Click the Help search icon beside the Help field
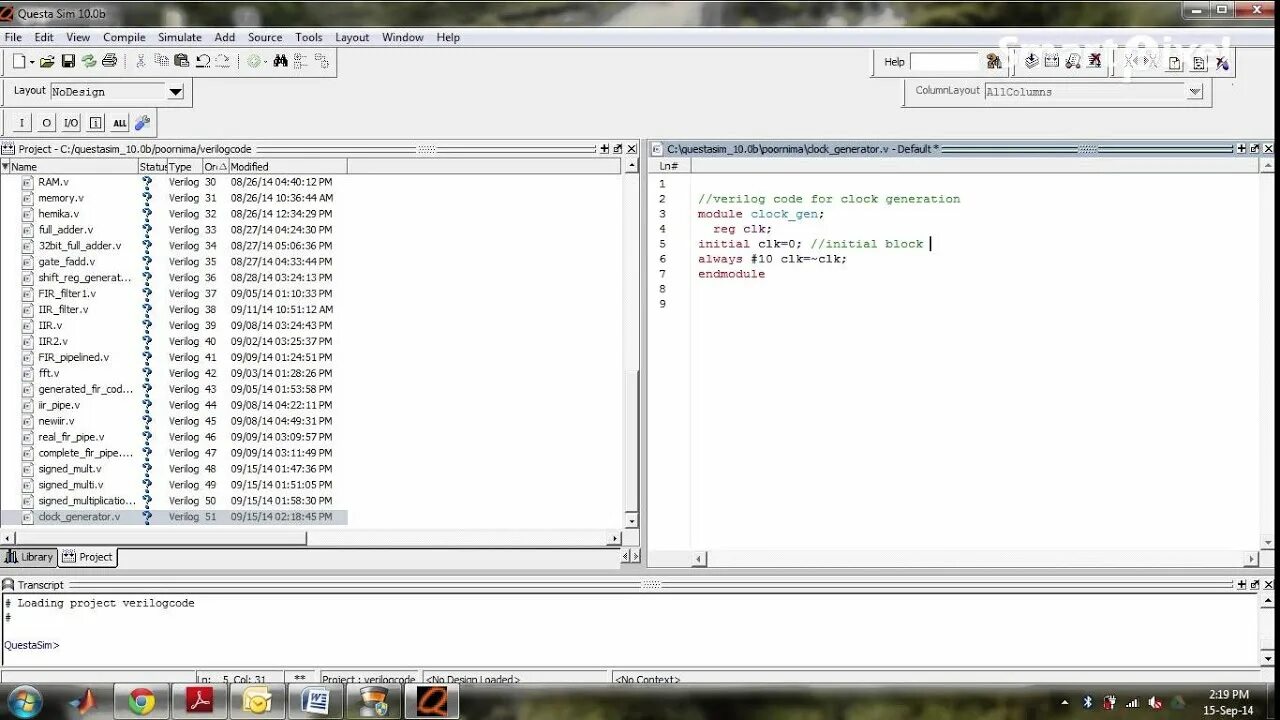The image size is (1280, 720). 994,61
